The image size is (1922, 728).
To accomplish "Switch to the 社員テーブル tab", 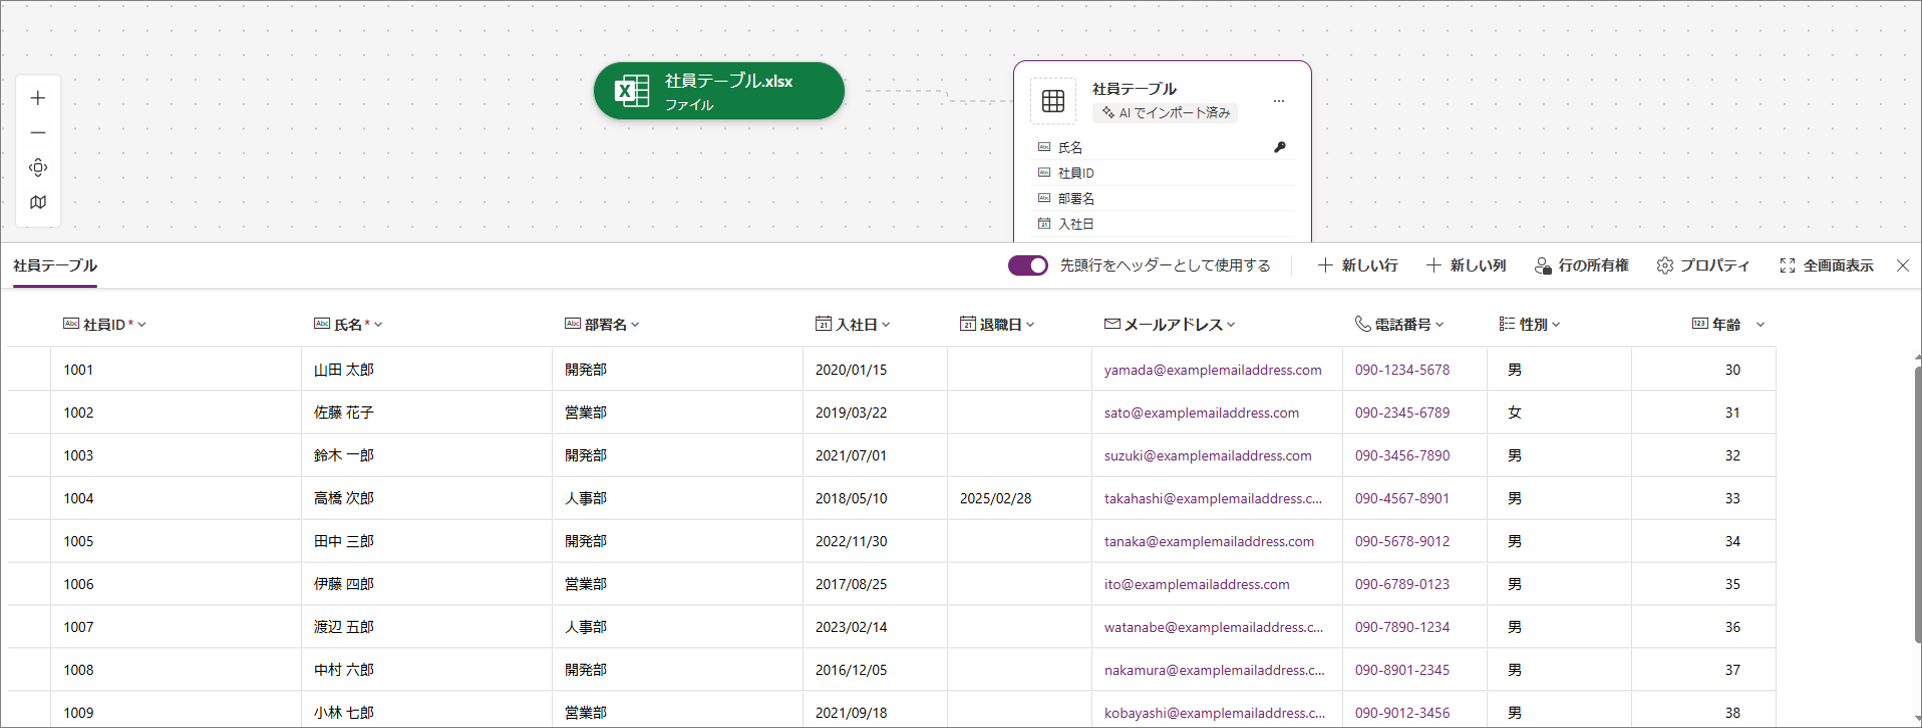I will [55, 266].
